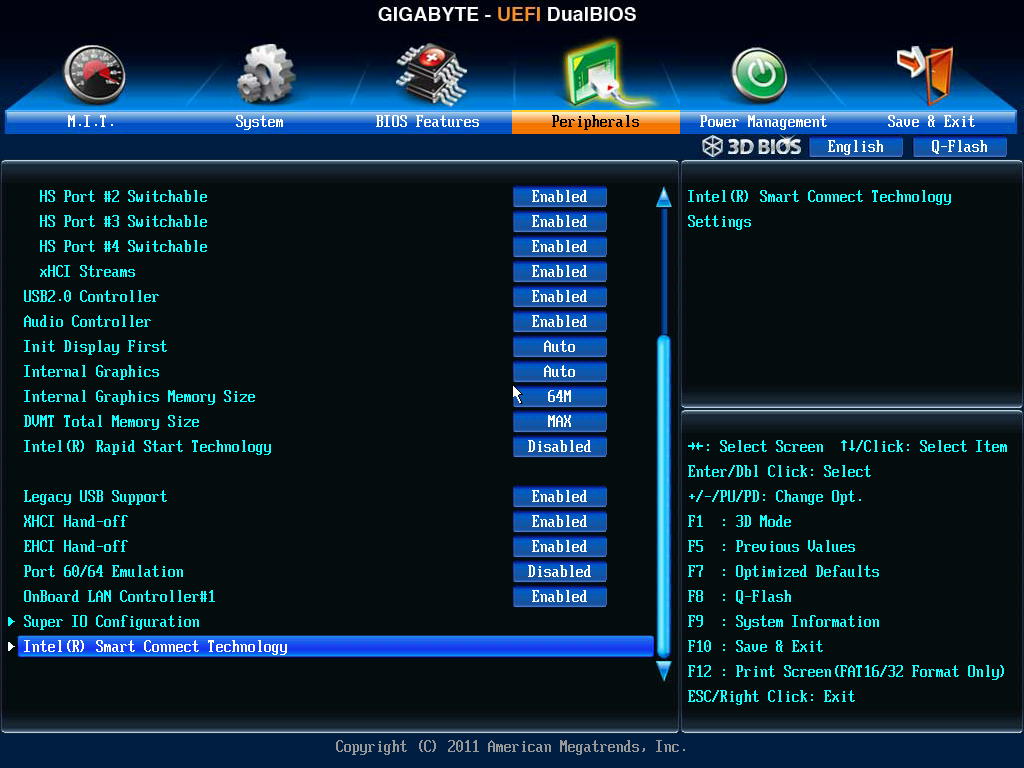Expand Super IO Configuration submenu
1024x768 pixels.
coord(111,622)
